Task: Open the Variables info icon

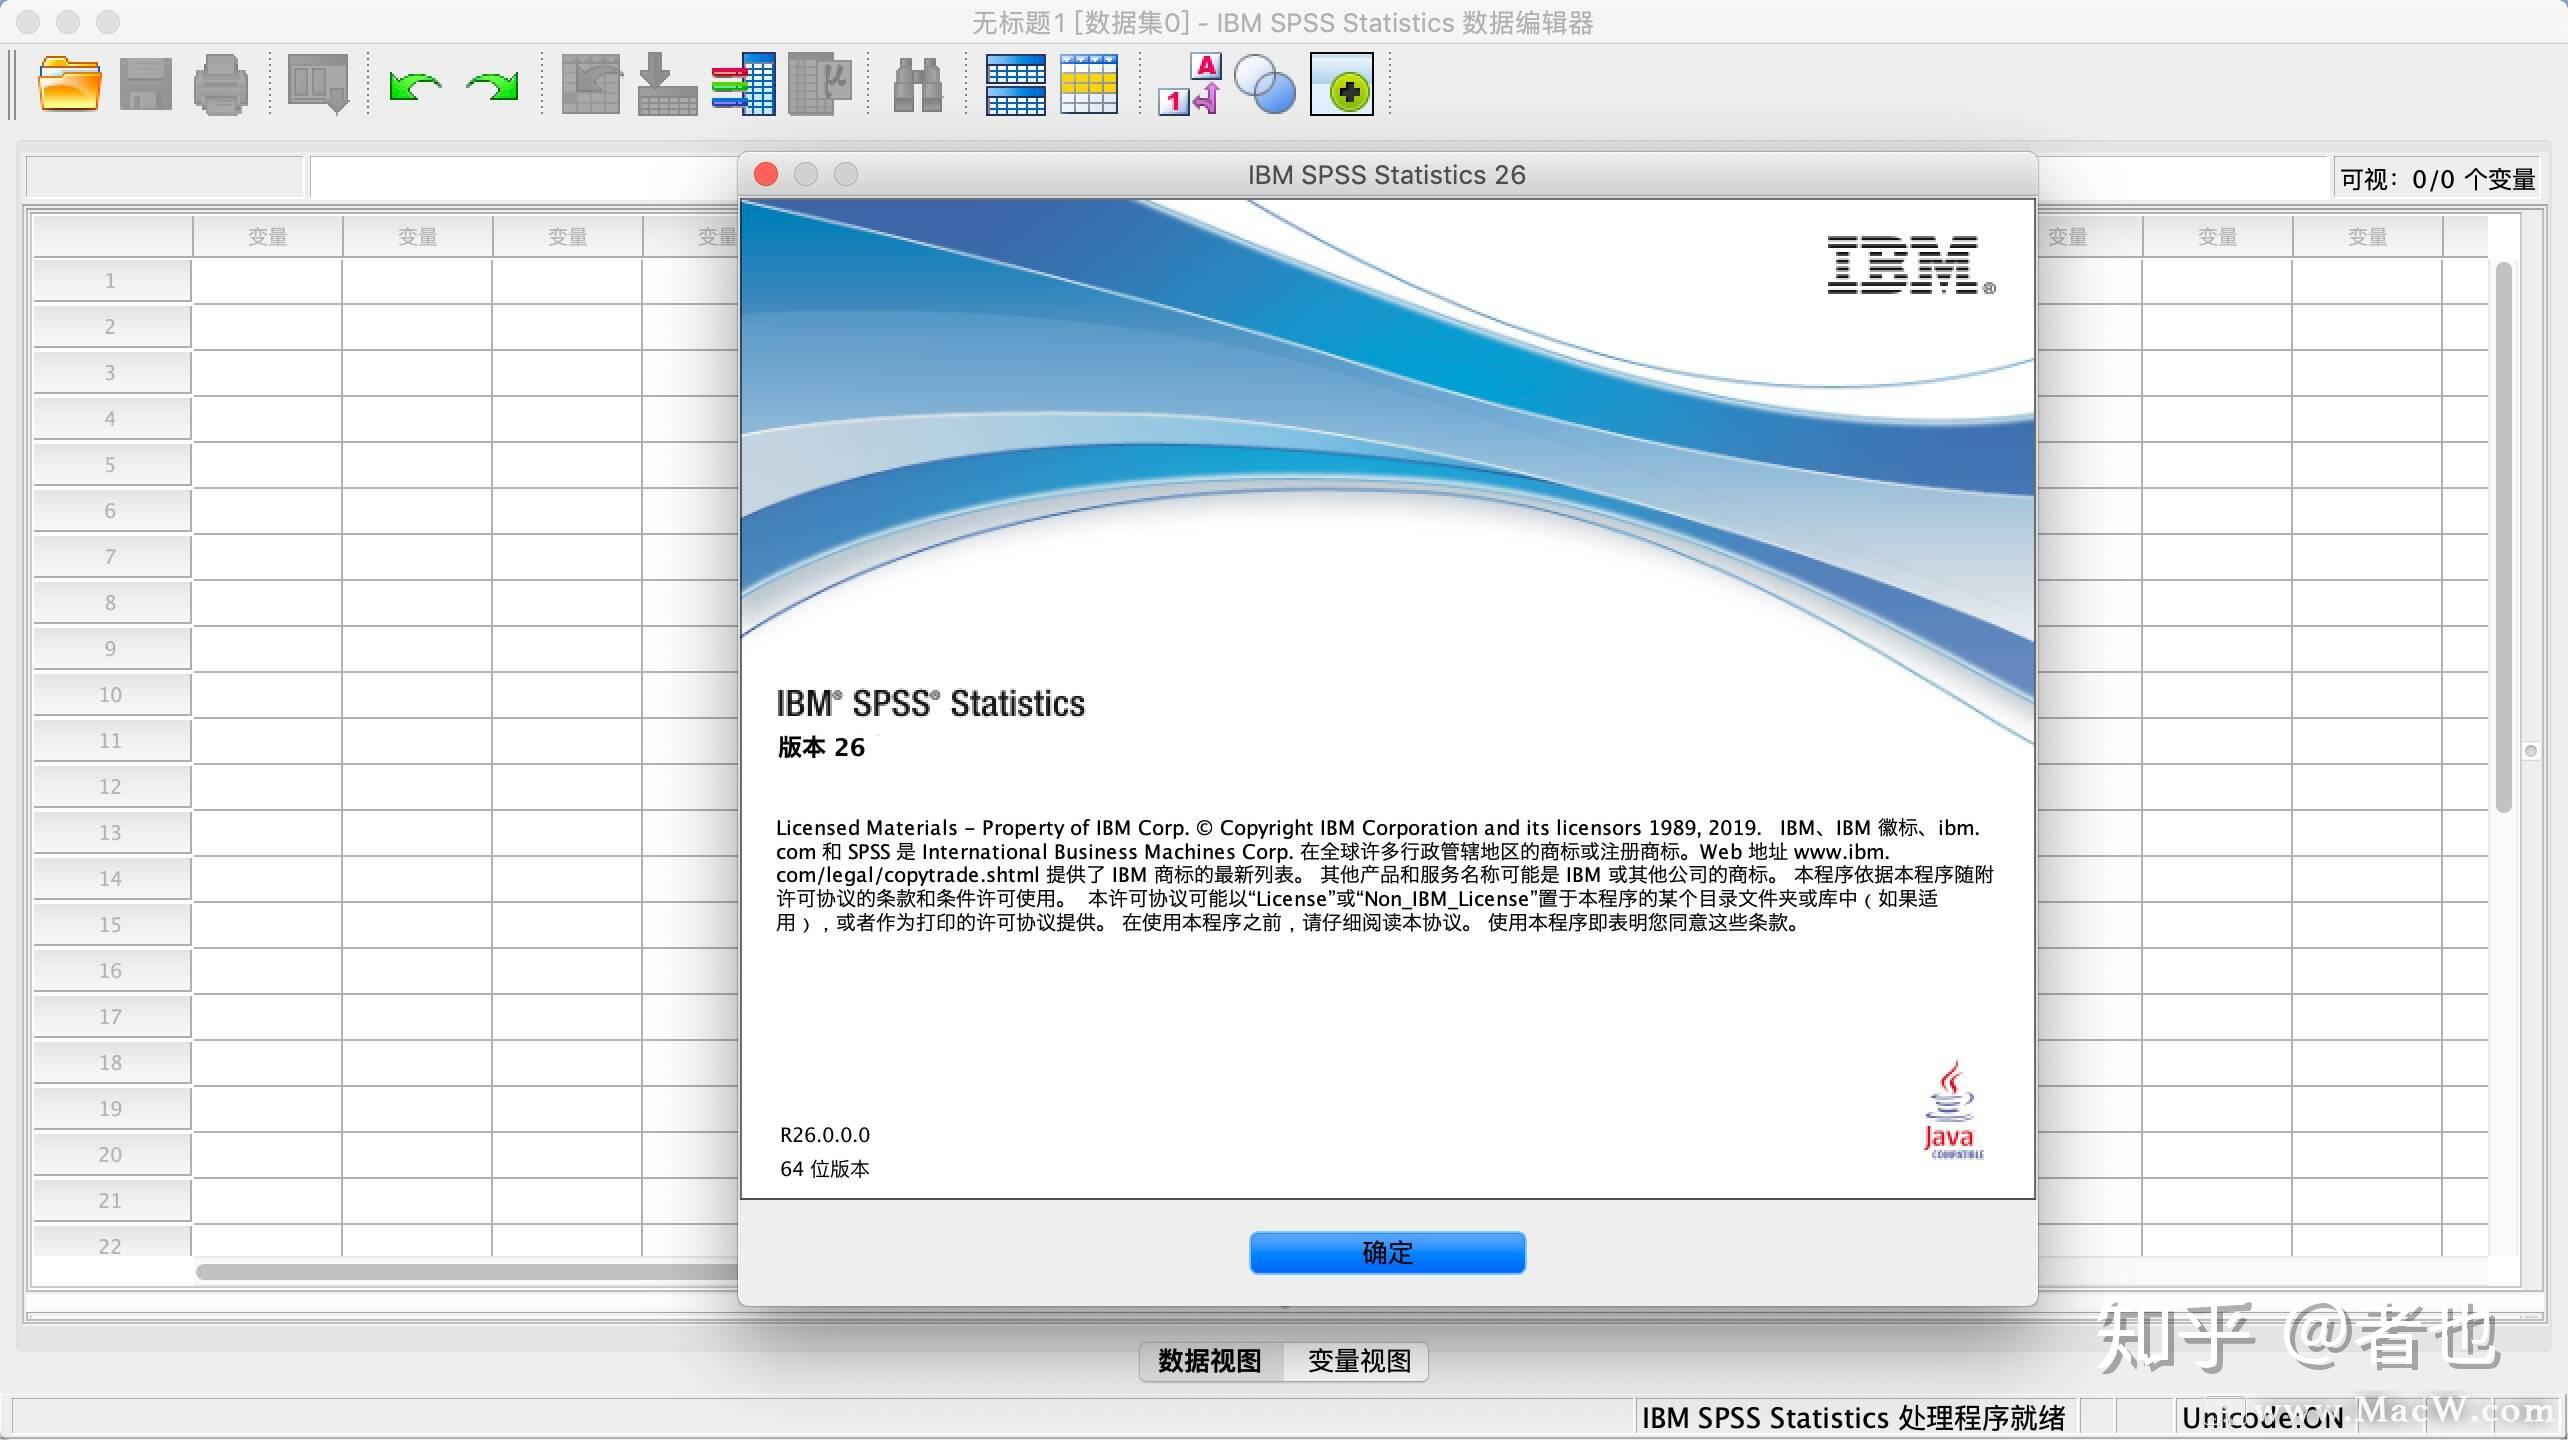Action: pyautogui.click(x=743, y=84)
